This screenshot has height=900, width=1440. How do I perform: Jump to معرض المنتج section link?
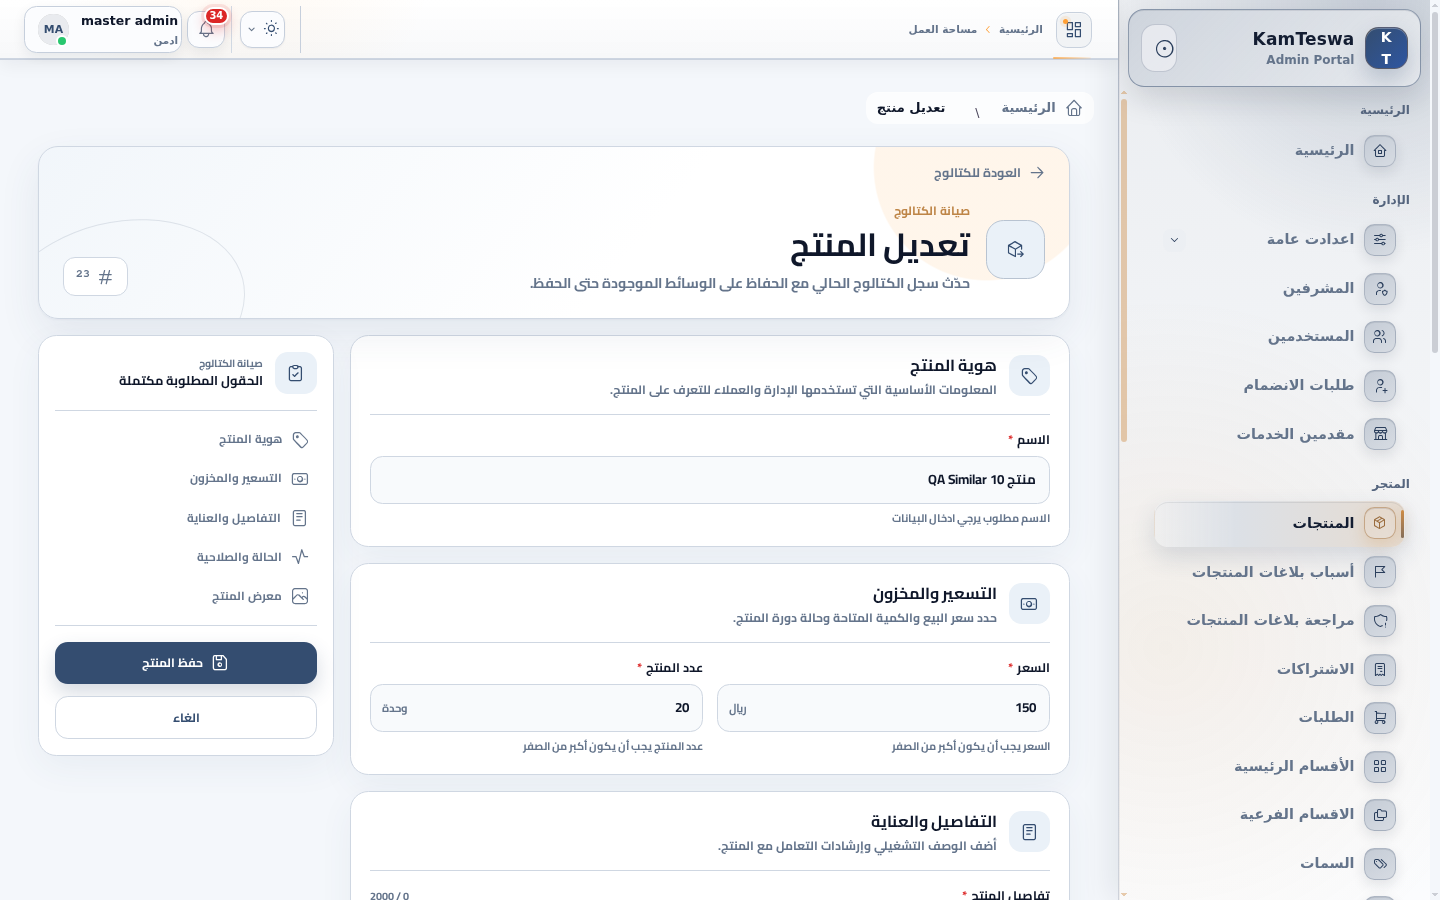(260, 596)
